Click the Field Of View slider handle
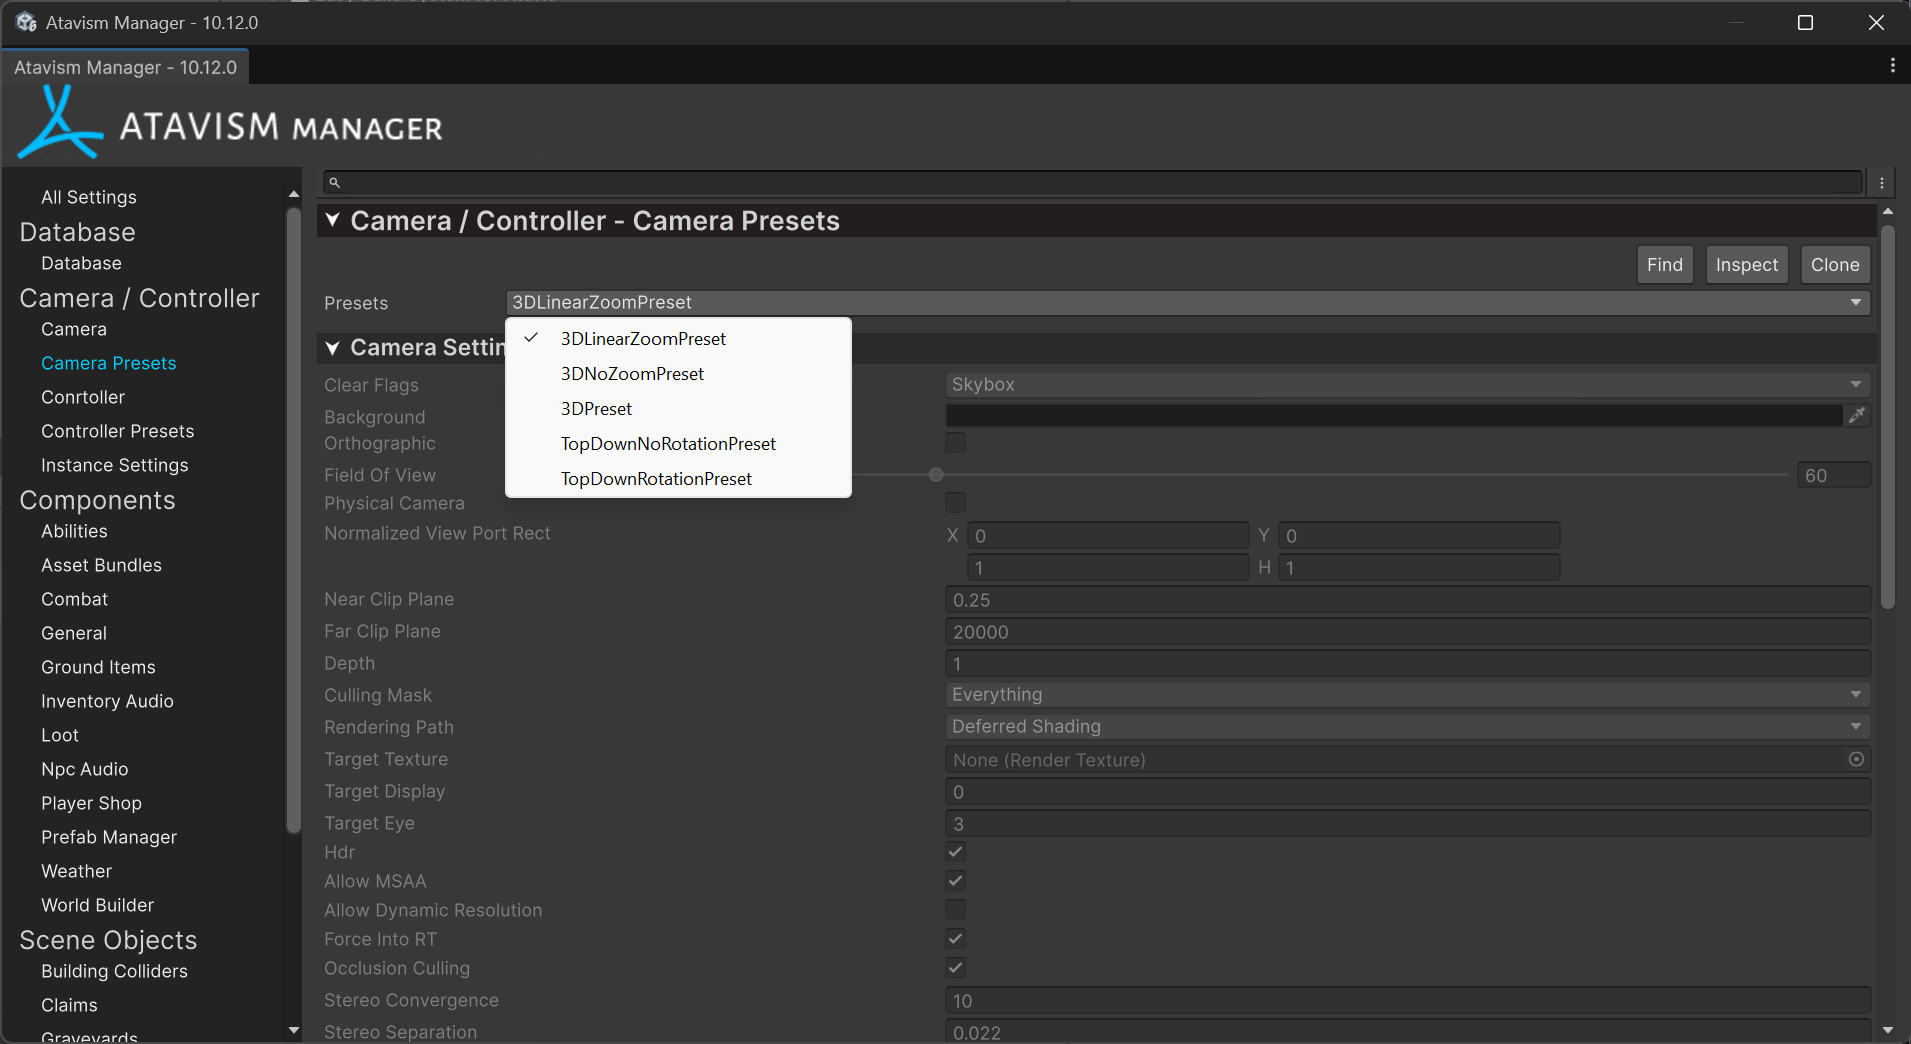The width and height of the screenshot is (1911, 1044). (x=936, y=475)
